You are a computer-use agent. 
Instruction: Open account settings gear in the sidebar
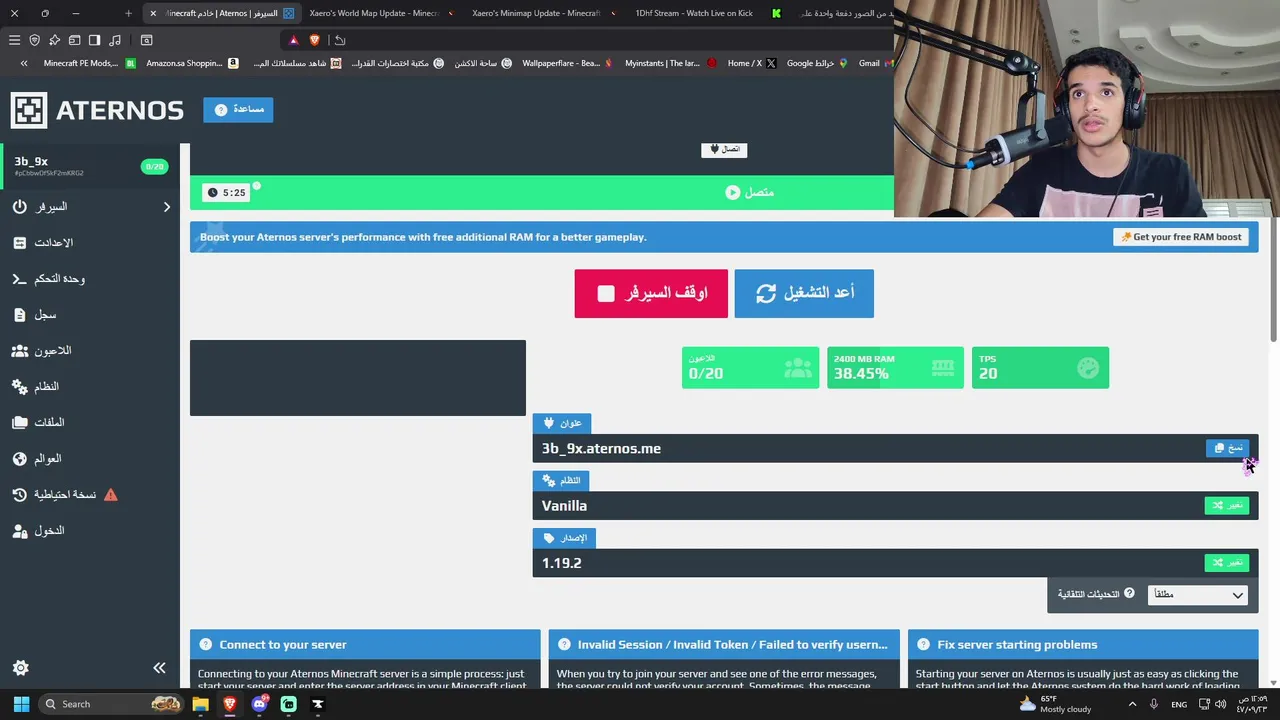pyautogui.click(x=21, y=668)
